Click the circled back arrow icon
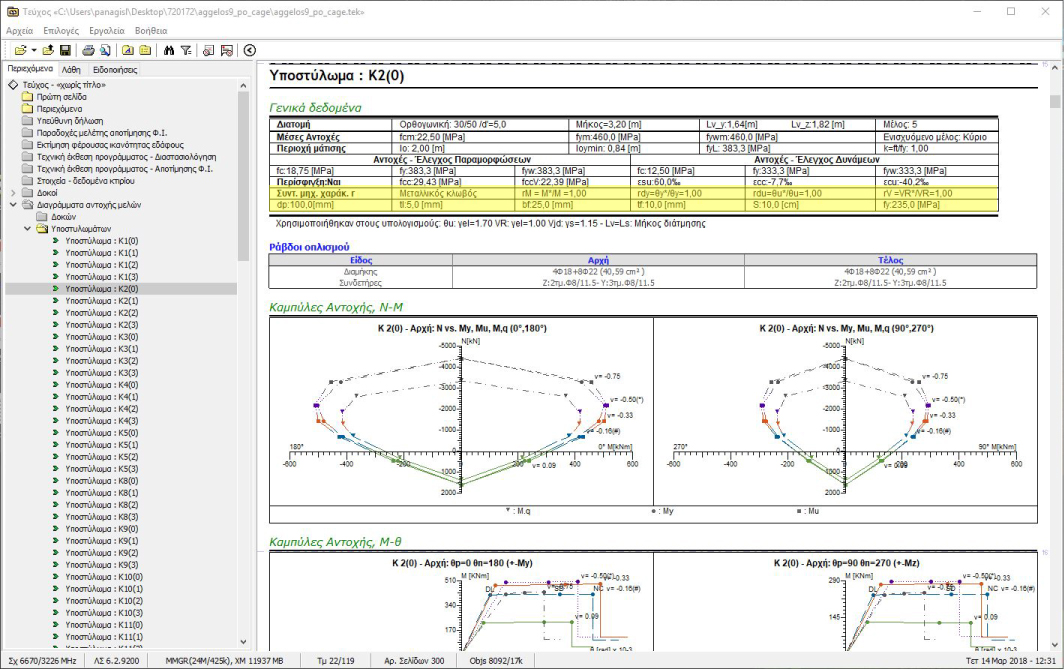Image resolution: width=1064 pixels, height=669 pixels. click(249, 50)
